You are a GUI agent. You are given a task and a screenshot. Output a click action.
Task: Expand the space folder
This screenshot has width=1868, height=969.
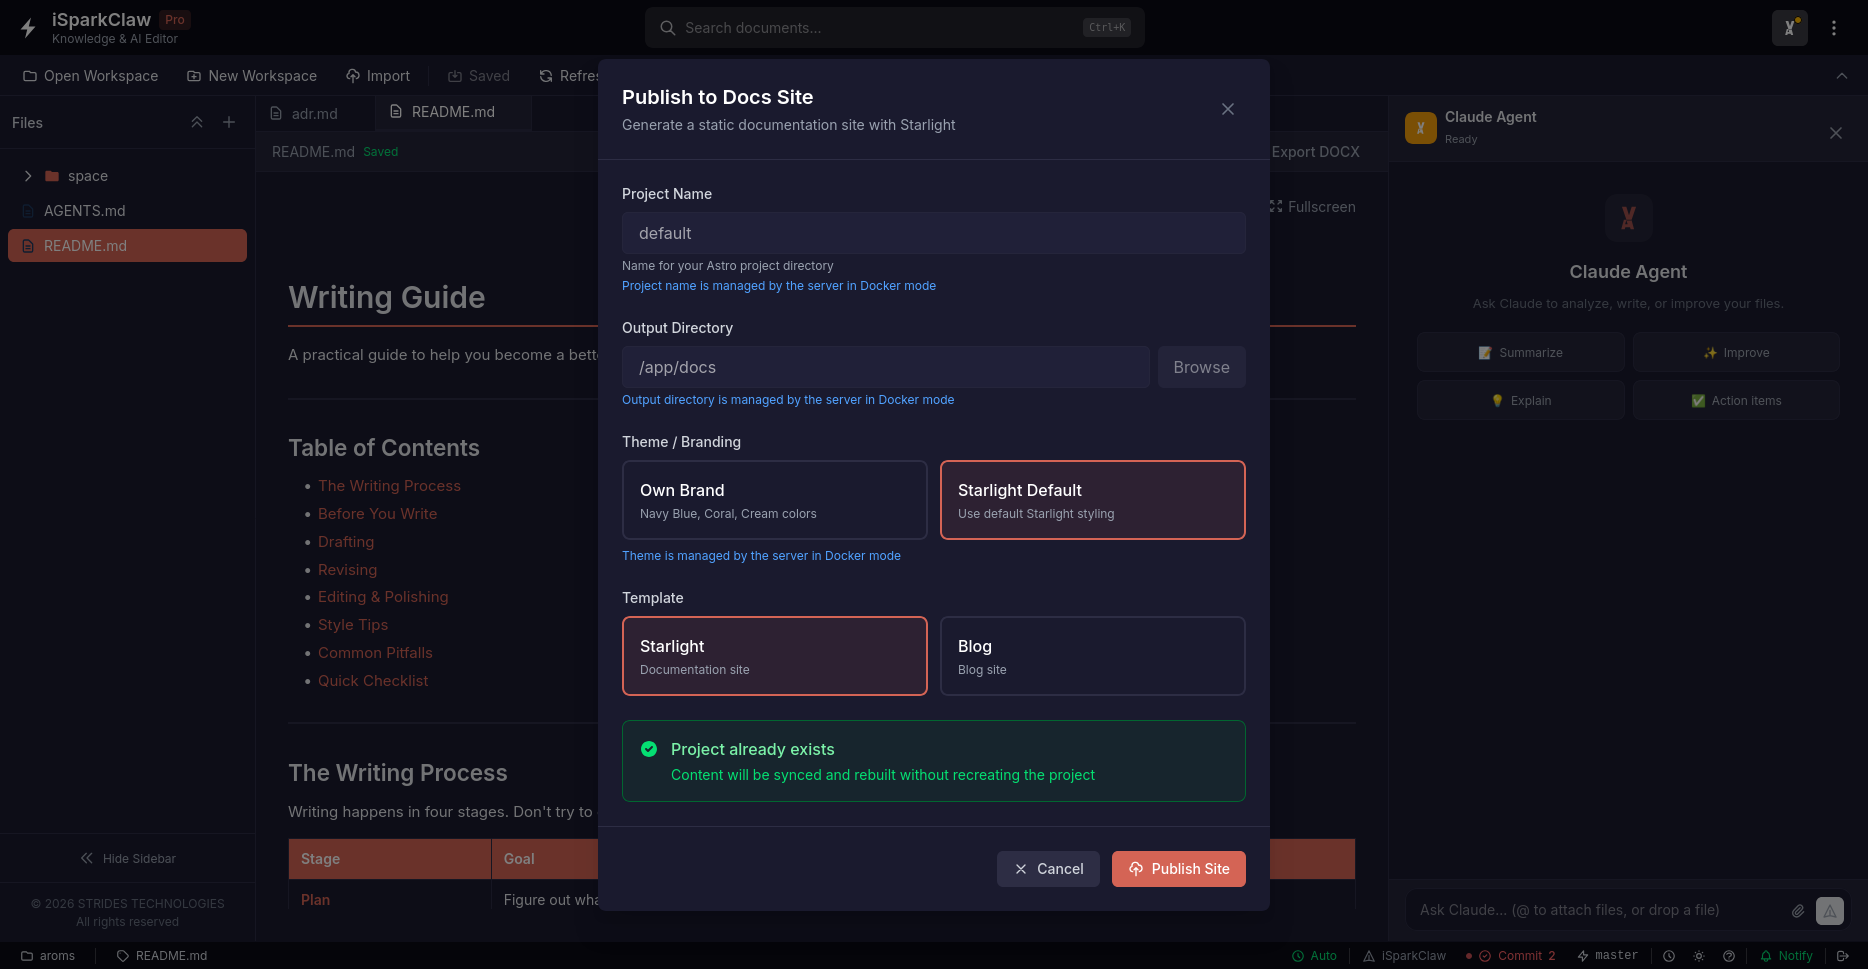click(x=28, y=176)
